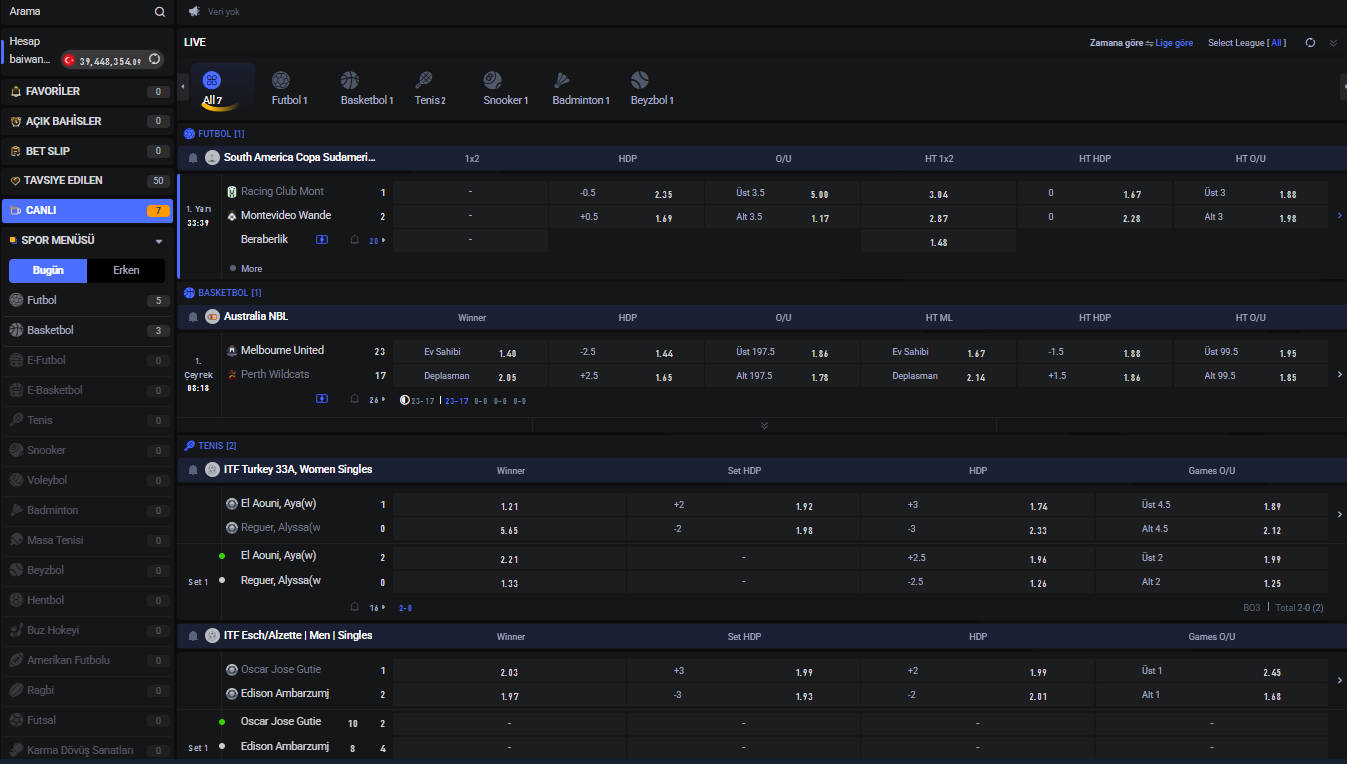Bet Racing Club handicap -0.5 at 2.35
This screenshot has width=1347, height=764.
[x=626, y=193]
